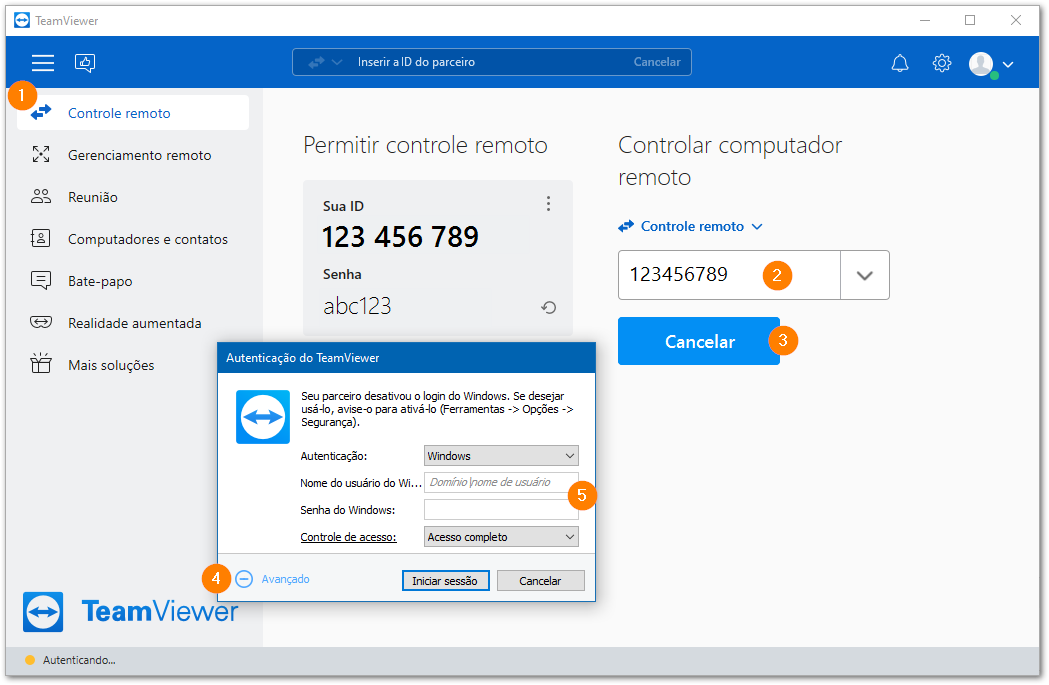Click the Iniciar sessão button

click(x=446, y=581)
